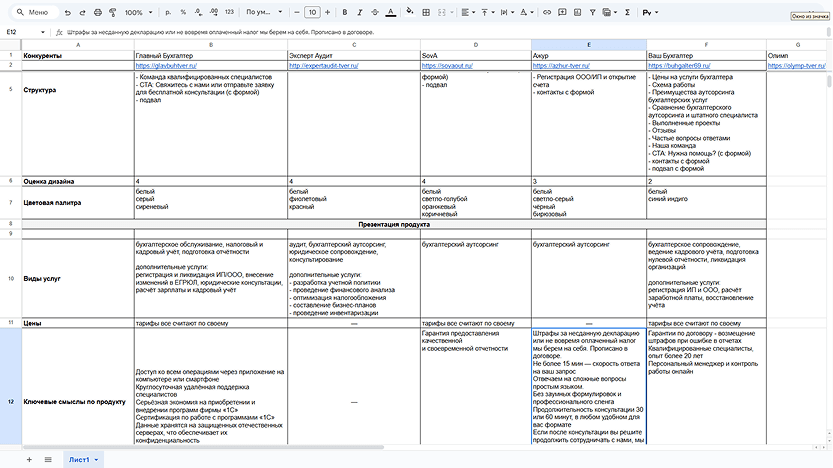Switch to the Лист1 tab

(79, 460)
